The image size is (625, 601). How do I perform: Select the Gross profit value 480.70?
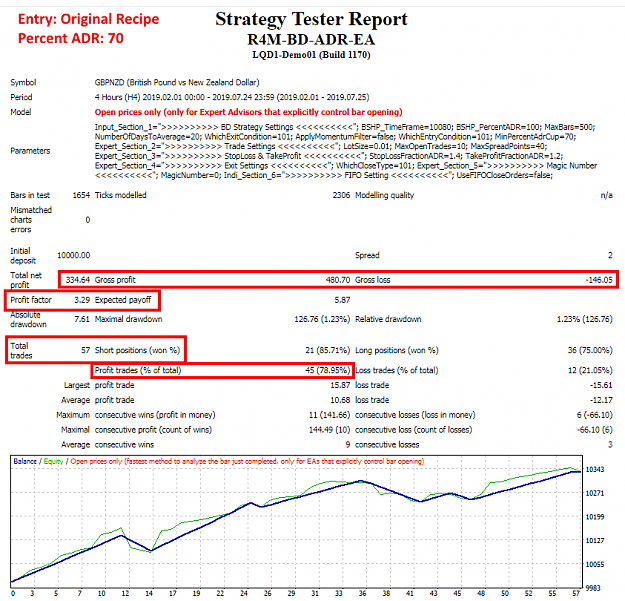(338, 280)
